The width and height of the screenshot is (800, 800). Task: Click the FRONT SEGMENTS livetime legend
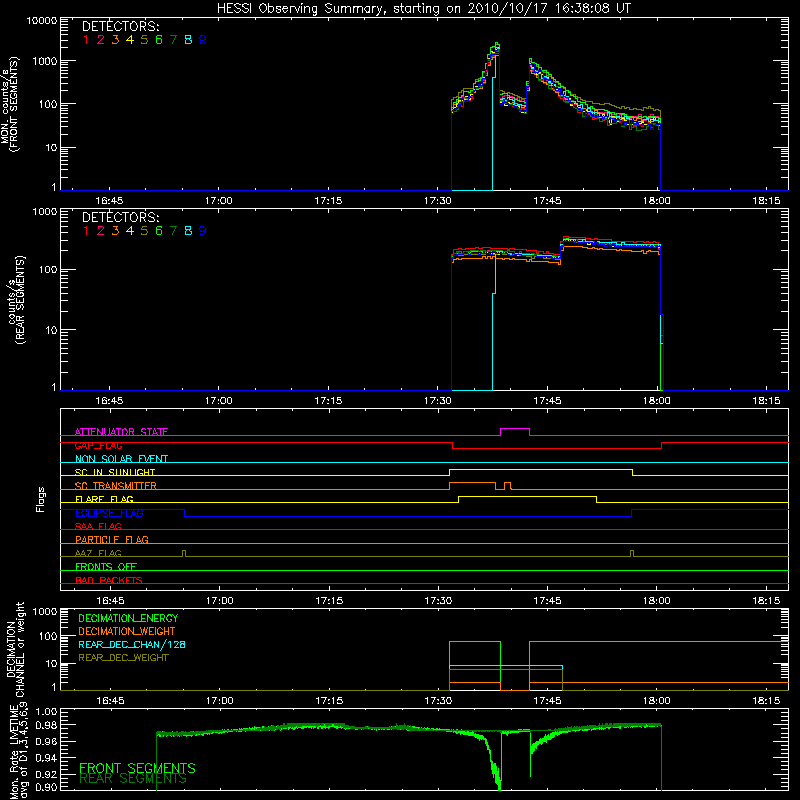pos(137,768)
